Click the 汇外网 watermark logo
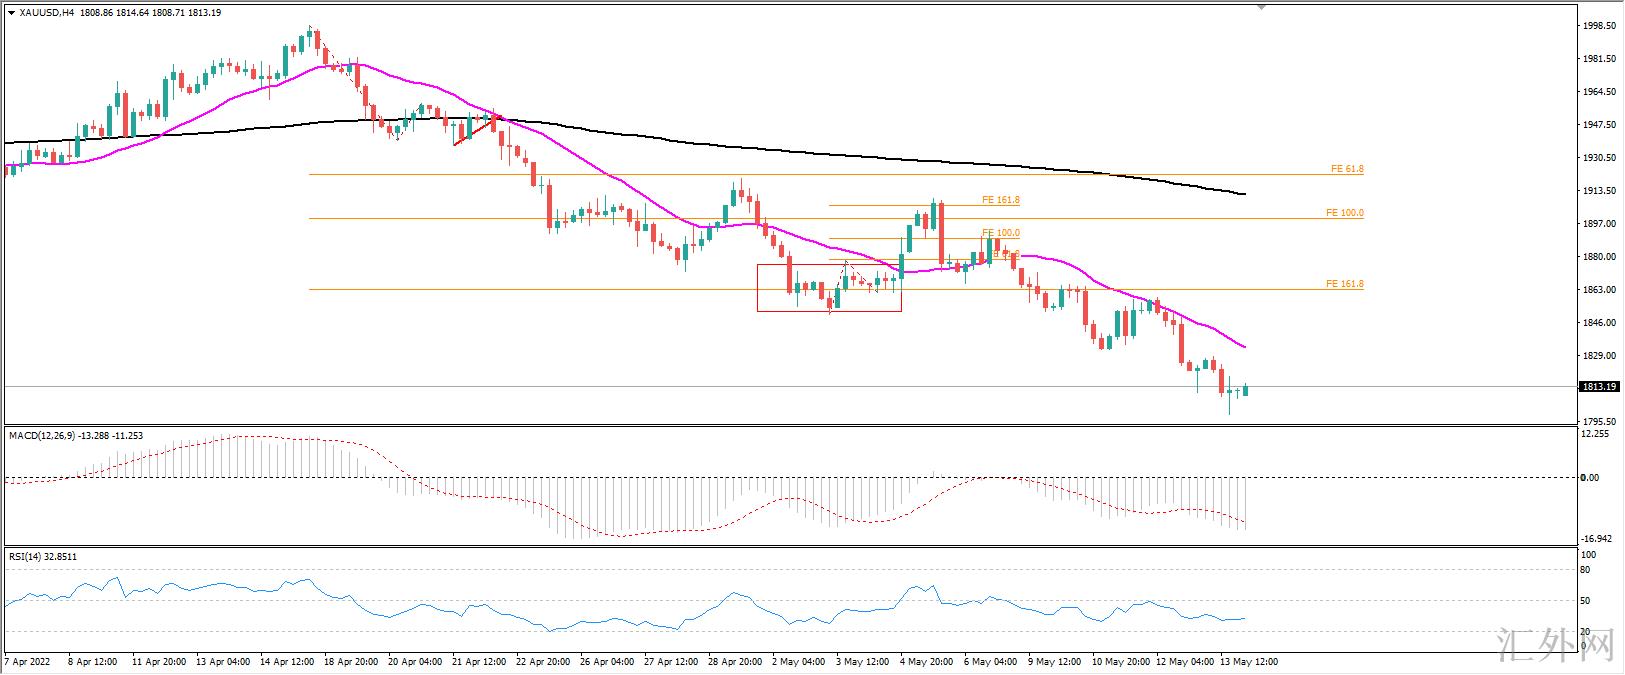The height and width of the screenshot is (675, 1625). tap(1558, 646)
